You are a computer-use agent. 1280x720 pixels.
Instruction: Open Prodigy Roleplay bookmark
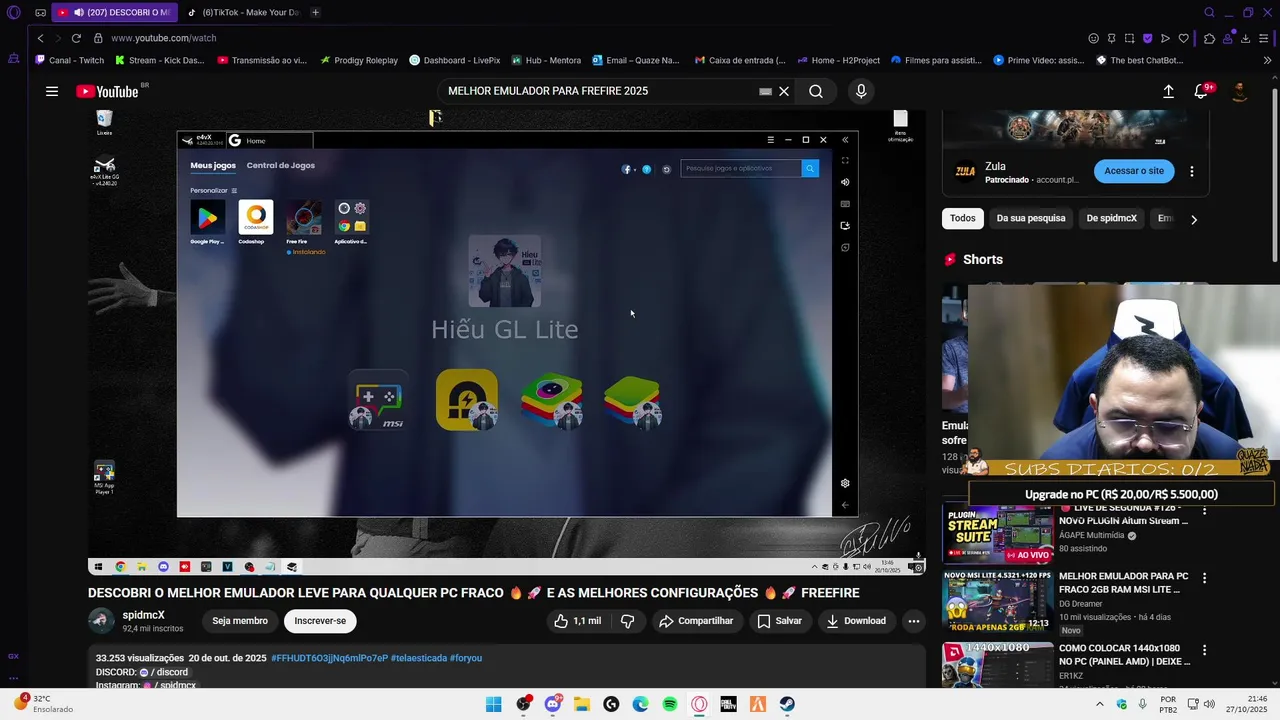(x=359, y=60)
